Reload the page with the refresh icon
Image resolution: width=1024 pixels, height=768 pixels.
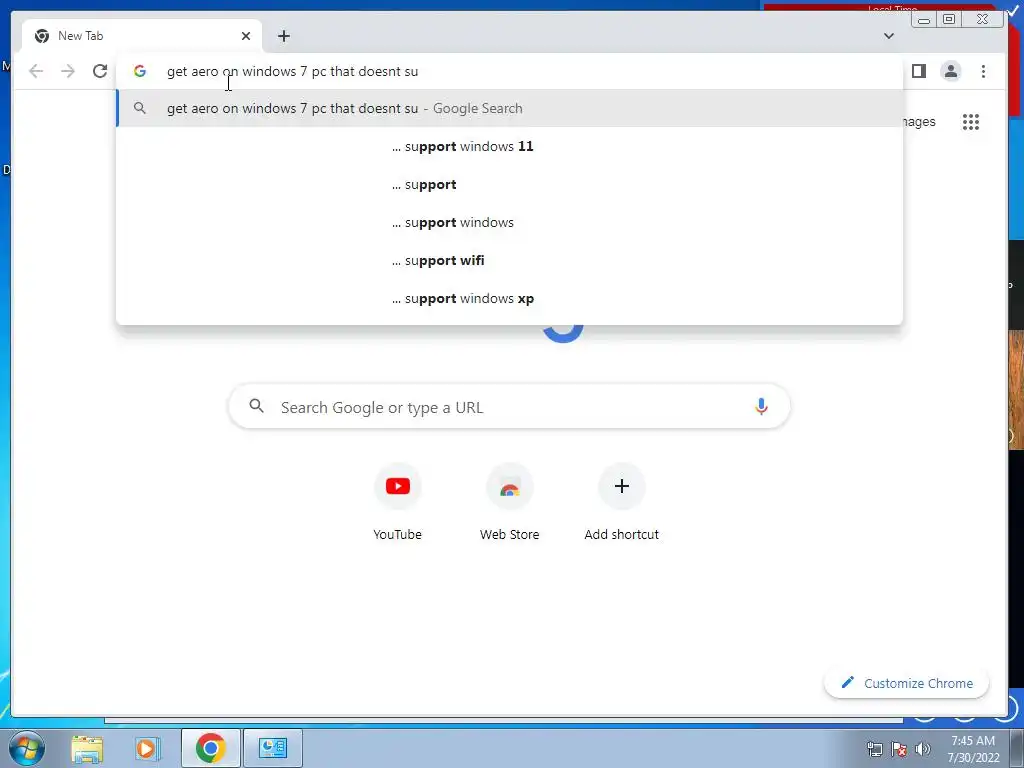(100, 71)
